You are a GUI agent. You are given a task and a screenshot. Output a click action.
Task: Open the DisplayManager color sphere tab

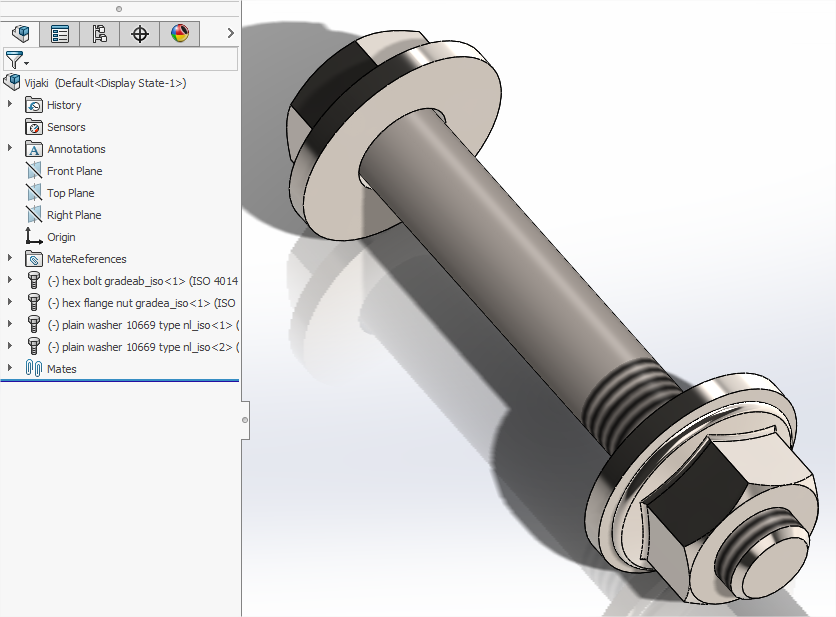click(x=180, y=34)
